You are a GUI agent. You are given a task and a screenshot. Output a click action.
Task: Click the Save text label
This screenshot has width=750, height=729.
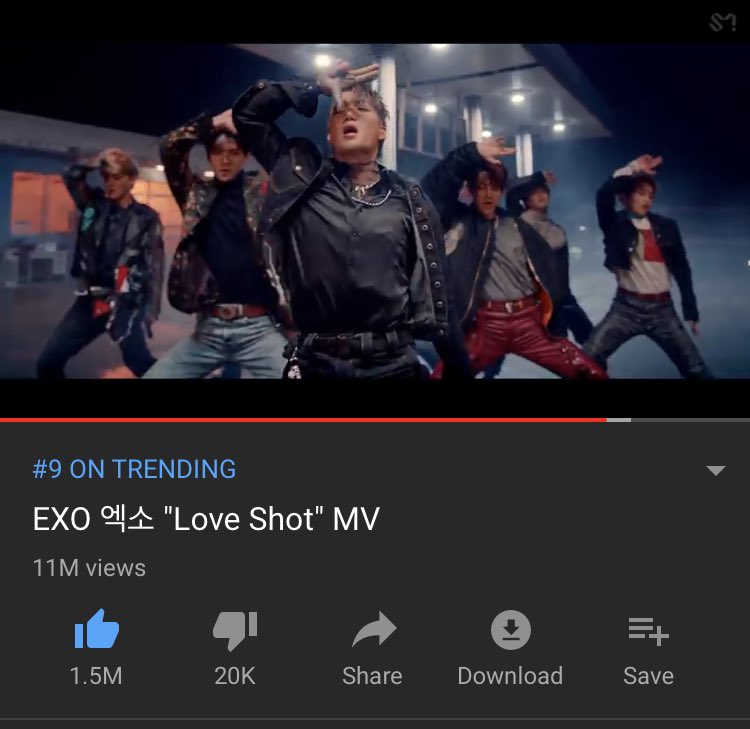pos(648,676)
